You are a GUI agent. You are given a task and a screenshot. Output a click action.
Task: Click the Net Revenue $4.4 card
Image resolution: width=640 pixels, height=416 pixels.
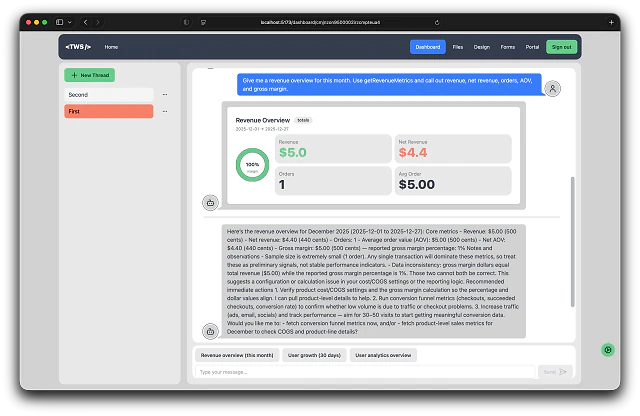pyautogui.click(x=453, y=149)
